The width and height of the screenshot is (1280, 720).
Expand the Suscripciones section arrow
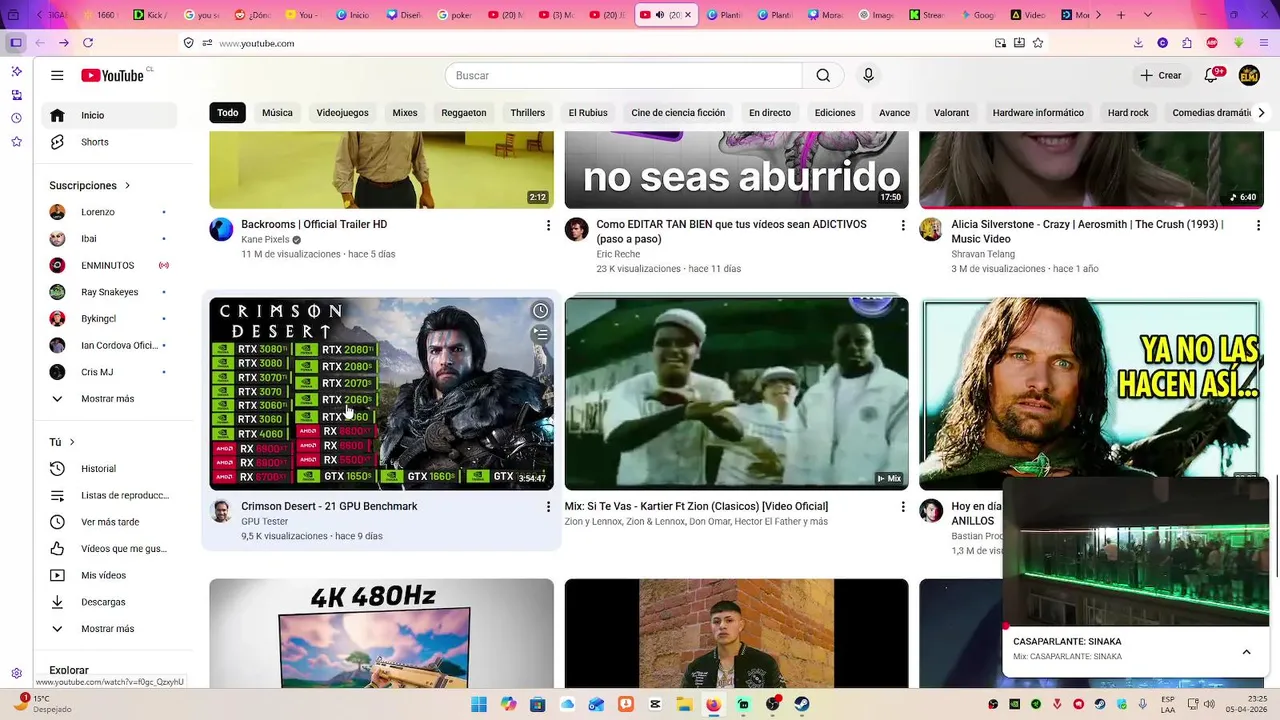click(127, 186)
